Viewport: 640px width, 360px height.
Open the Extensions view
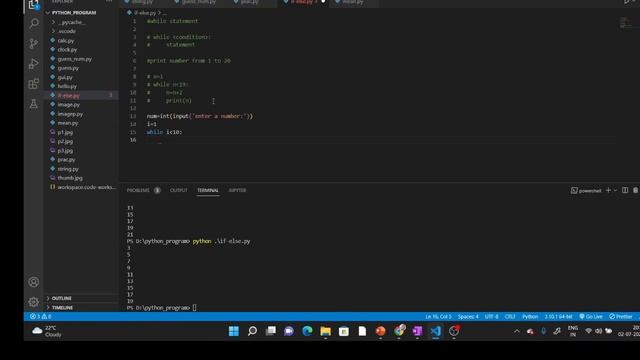(34, 84)
